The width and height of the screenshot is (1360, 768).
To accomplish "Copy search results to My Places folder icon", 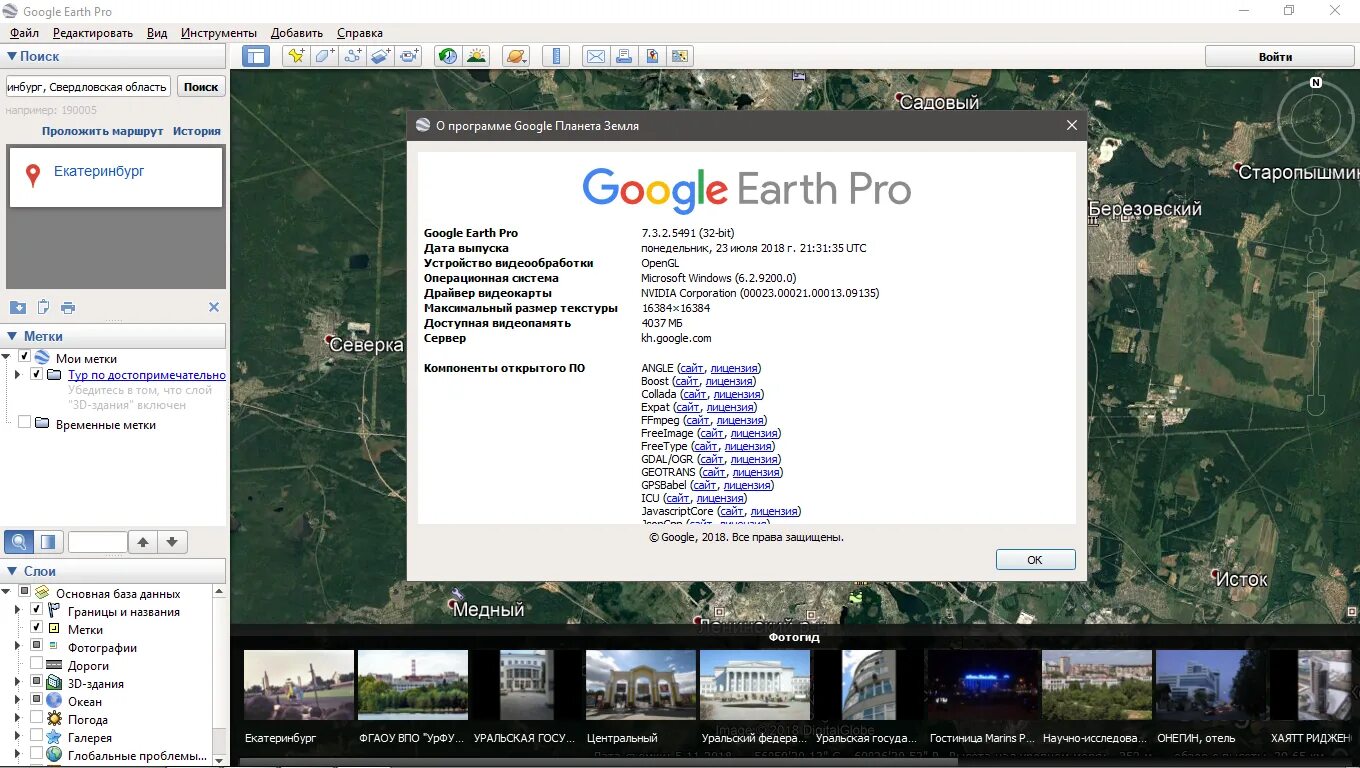I will coord(17,307).
